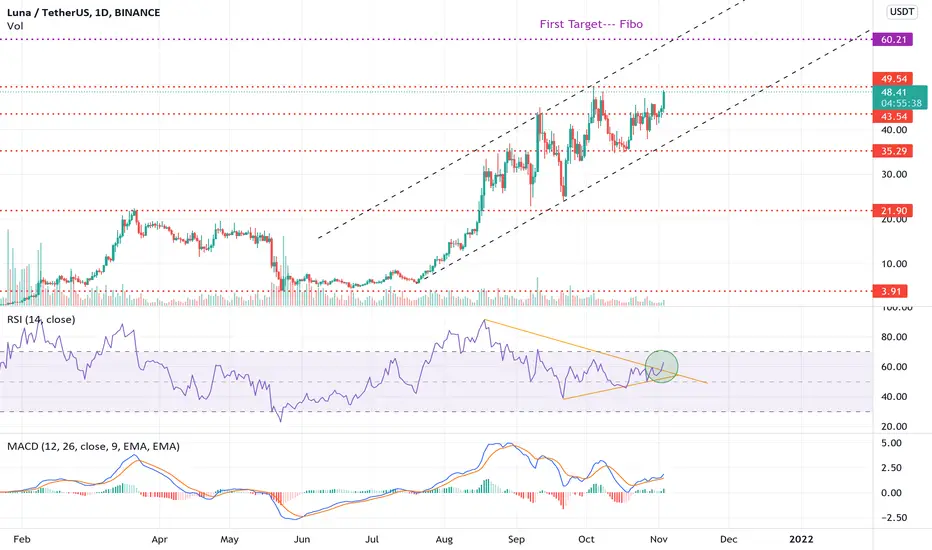Click the USDT currency button
This screenshot has height=550, width=932.
(x=902, y=12)
